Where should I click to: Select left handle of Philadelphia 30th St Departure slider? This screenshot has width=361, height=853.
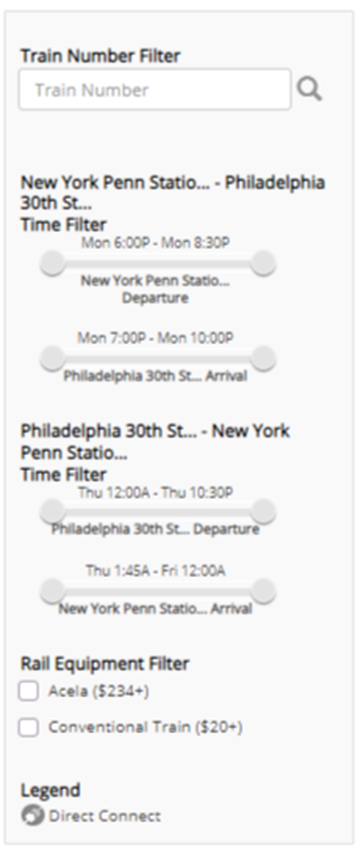(53, 511)
